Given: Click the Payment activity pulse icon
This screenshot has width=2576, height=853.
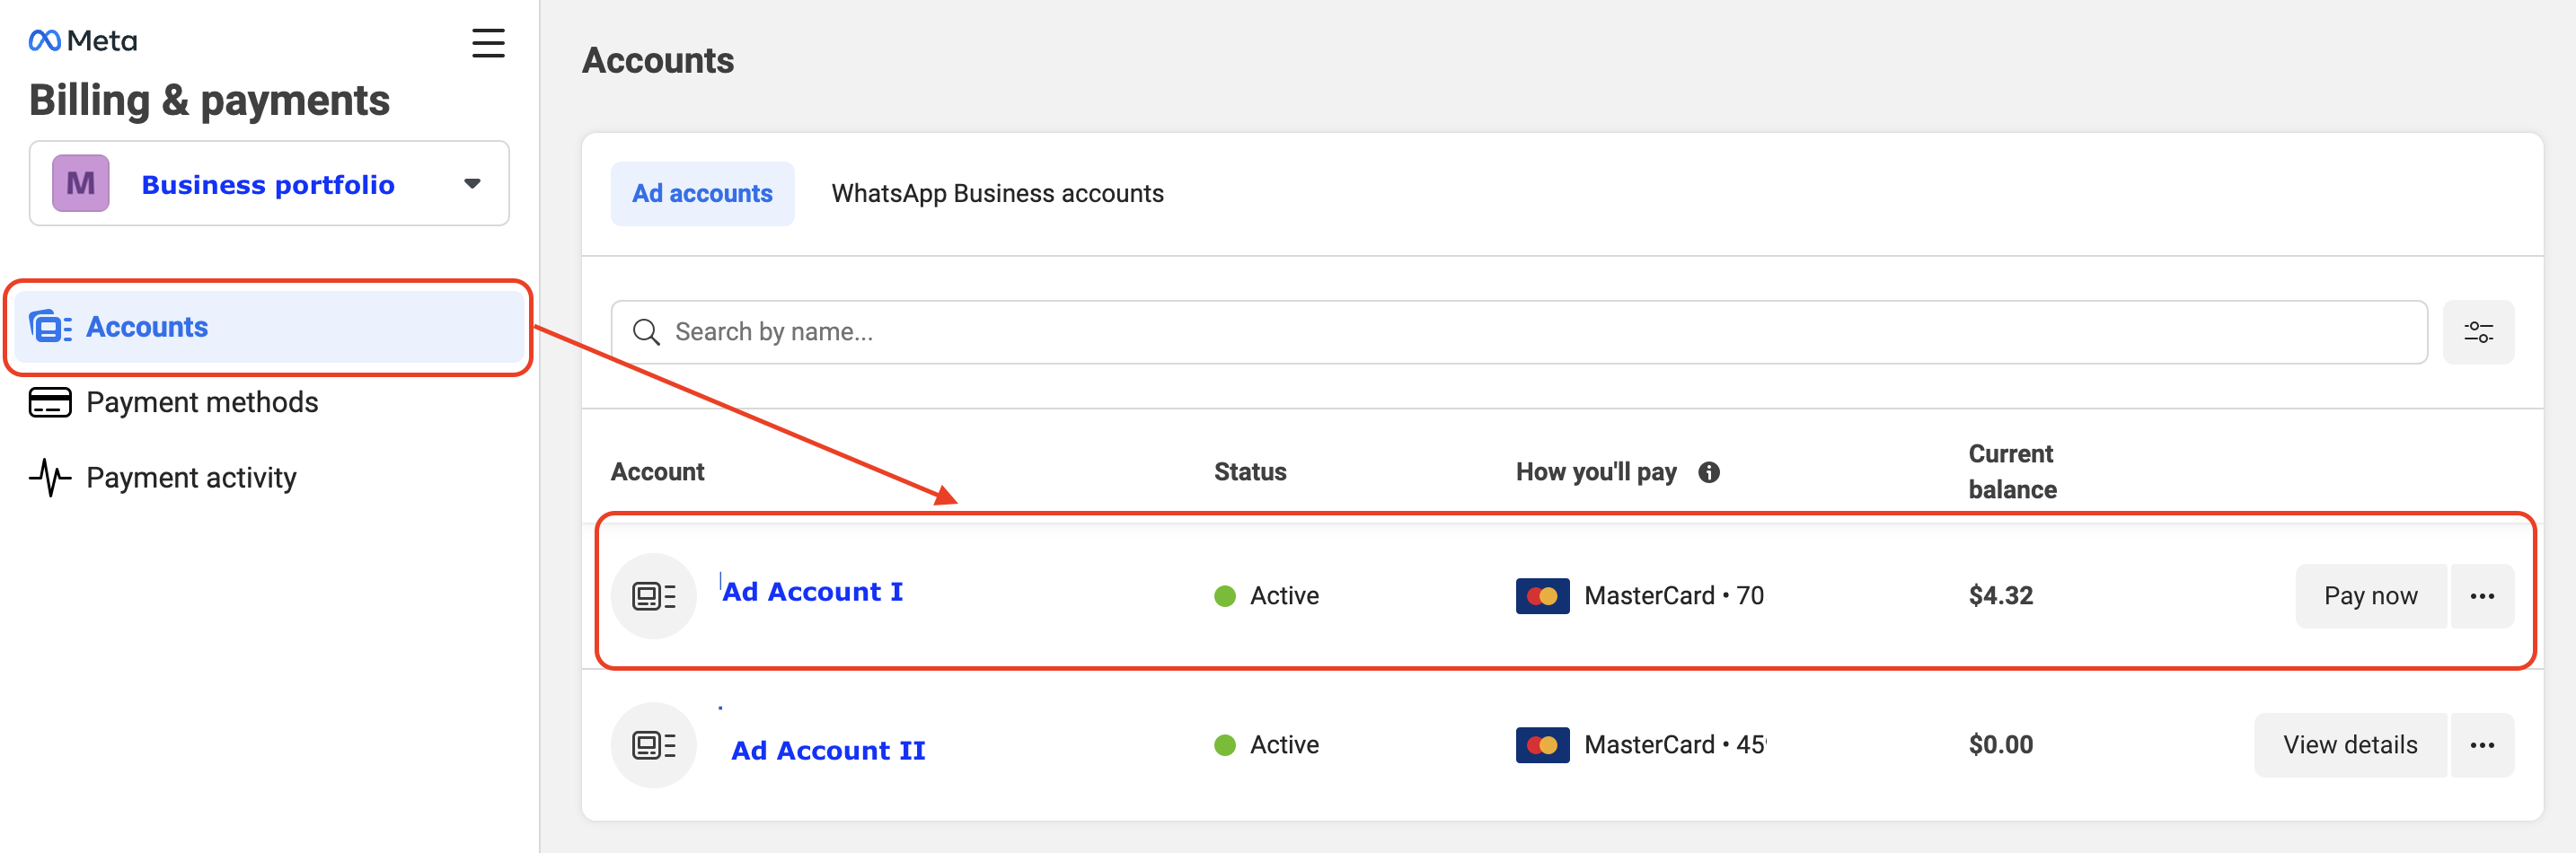Looking at the screenshot, I should click(x=50, y=478).
